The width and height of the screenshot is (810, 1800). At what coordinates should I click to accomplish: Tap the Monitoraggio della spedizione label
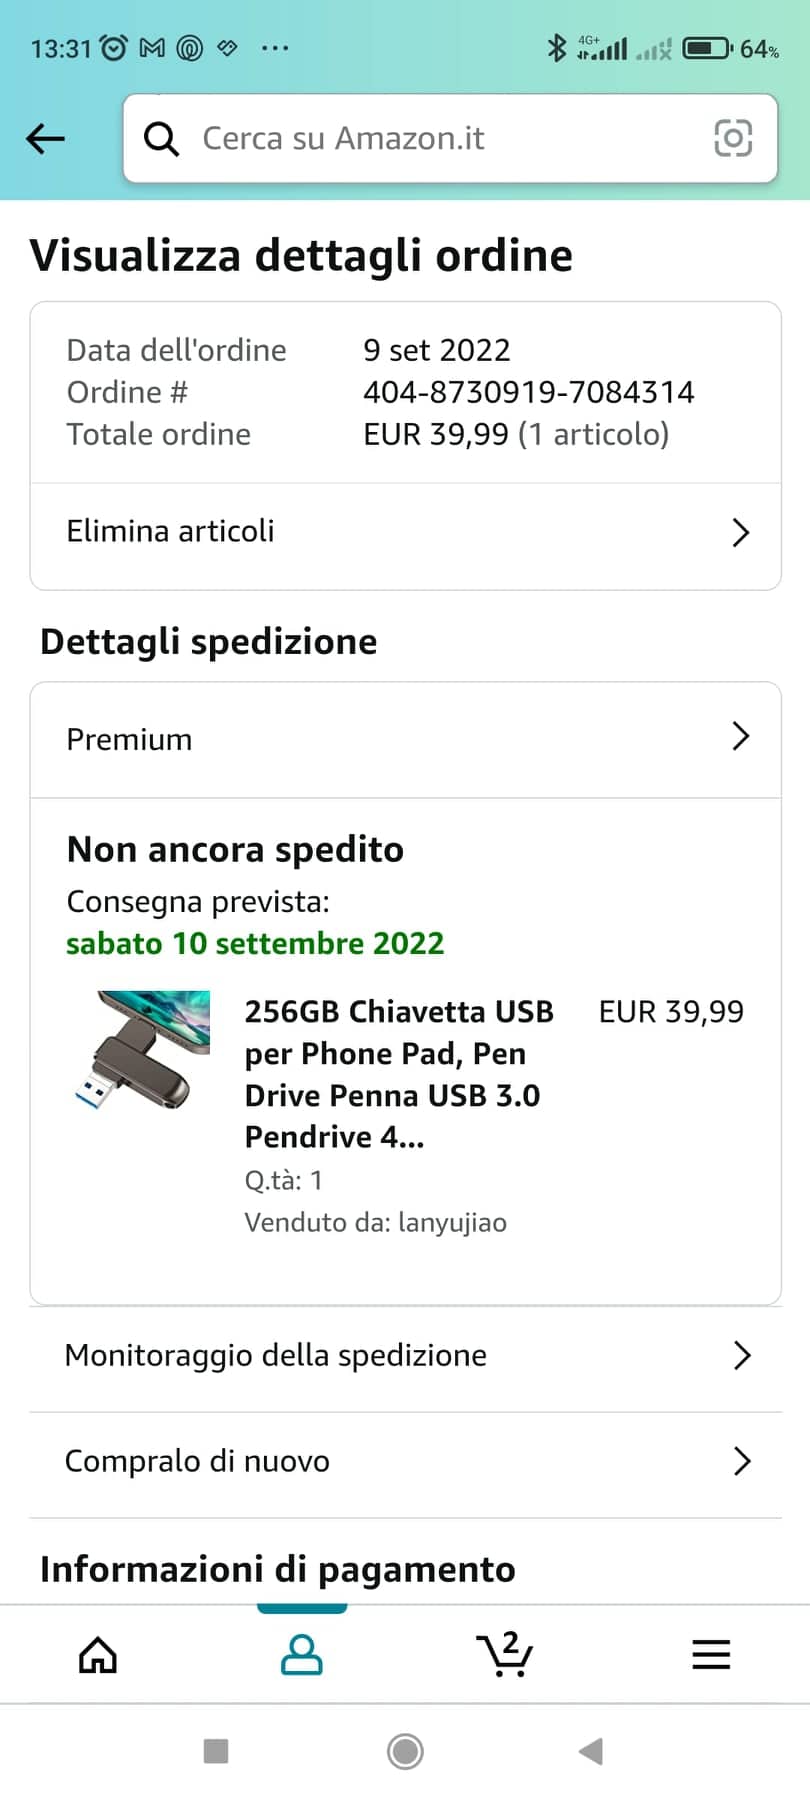pyautogui.click(x=276, y=1355)
